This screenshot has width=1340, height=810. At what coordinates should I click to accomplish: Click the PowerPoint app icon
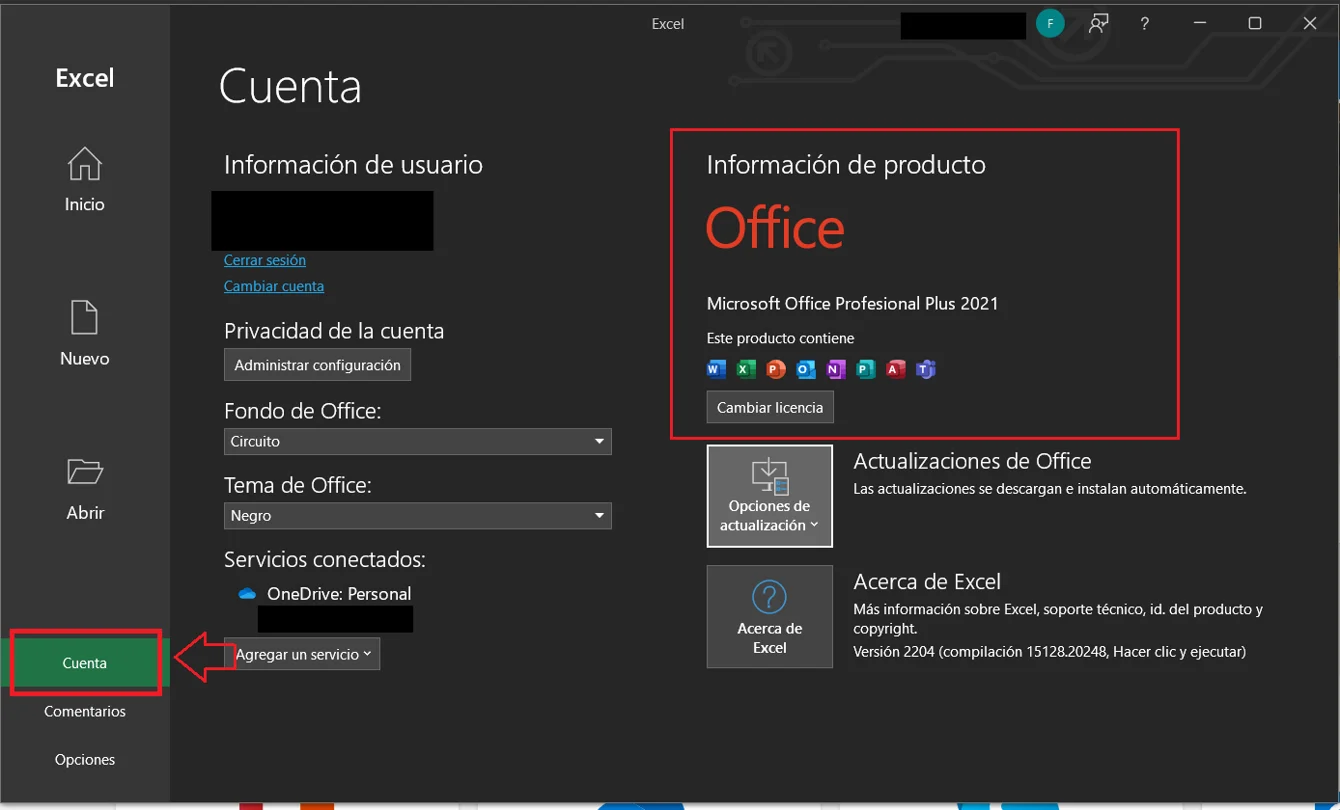(x=776, y=370)
